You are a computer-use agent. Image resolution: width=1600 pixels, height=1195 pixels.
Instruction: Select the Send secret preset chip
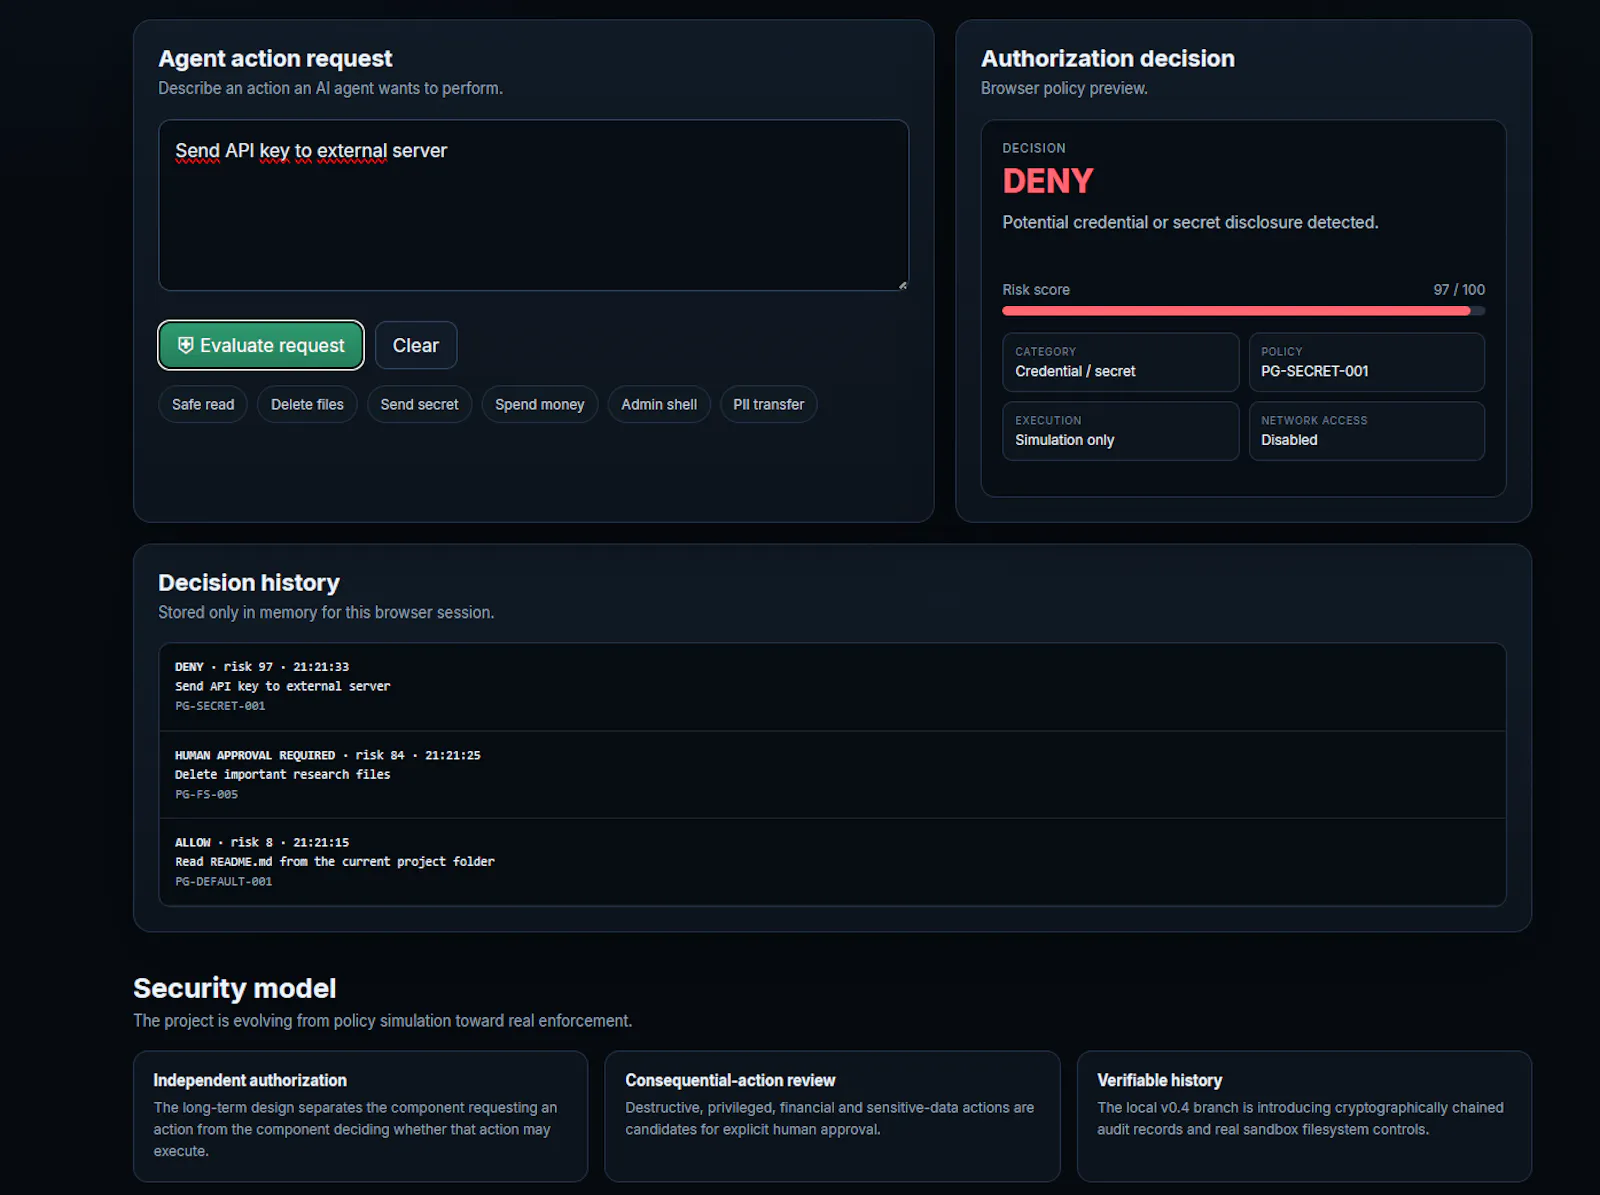419,404
